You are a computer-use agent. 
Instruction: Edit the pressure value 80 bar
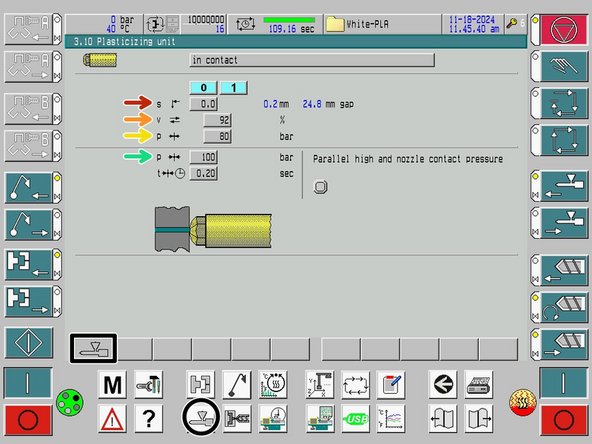[x=217, y=136]
